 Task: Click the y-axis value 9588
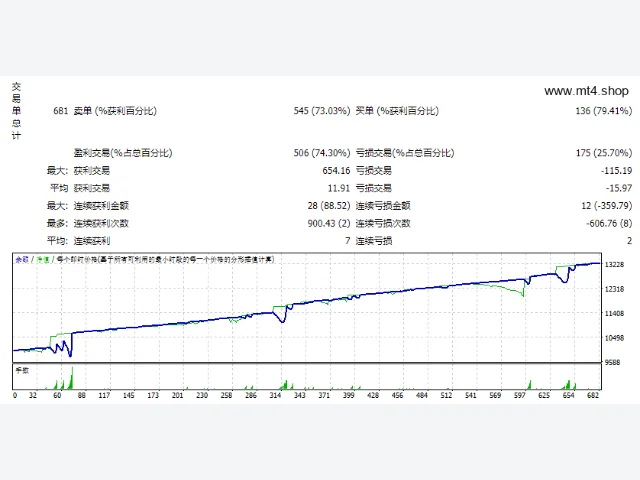coord(614,362)
